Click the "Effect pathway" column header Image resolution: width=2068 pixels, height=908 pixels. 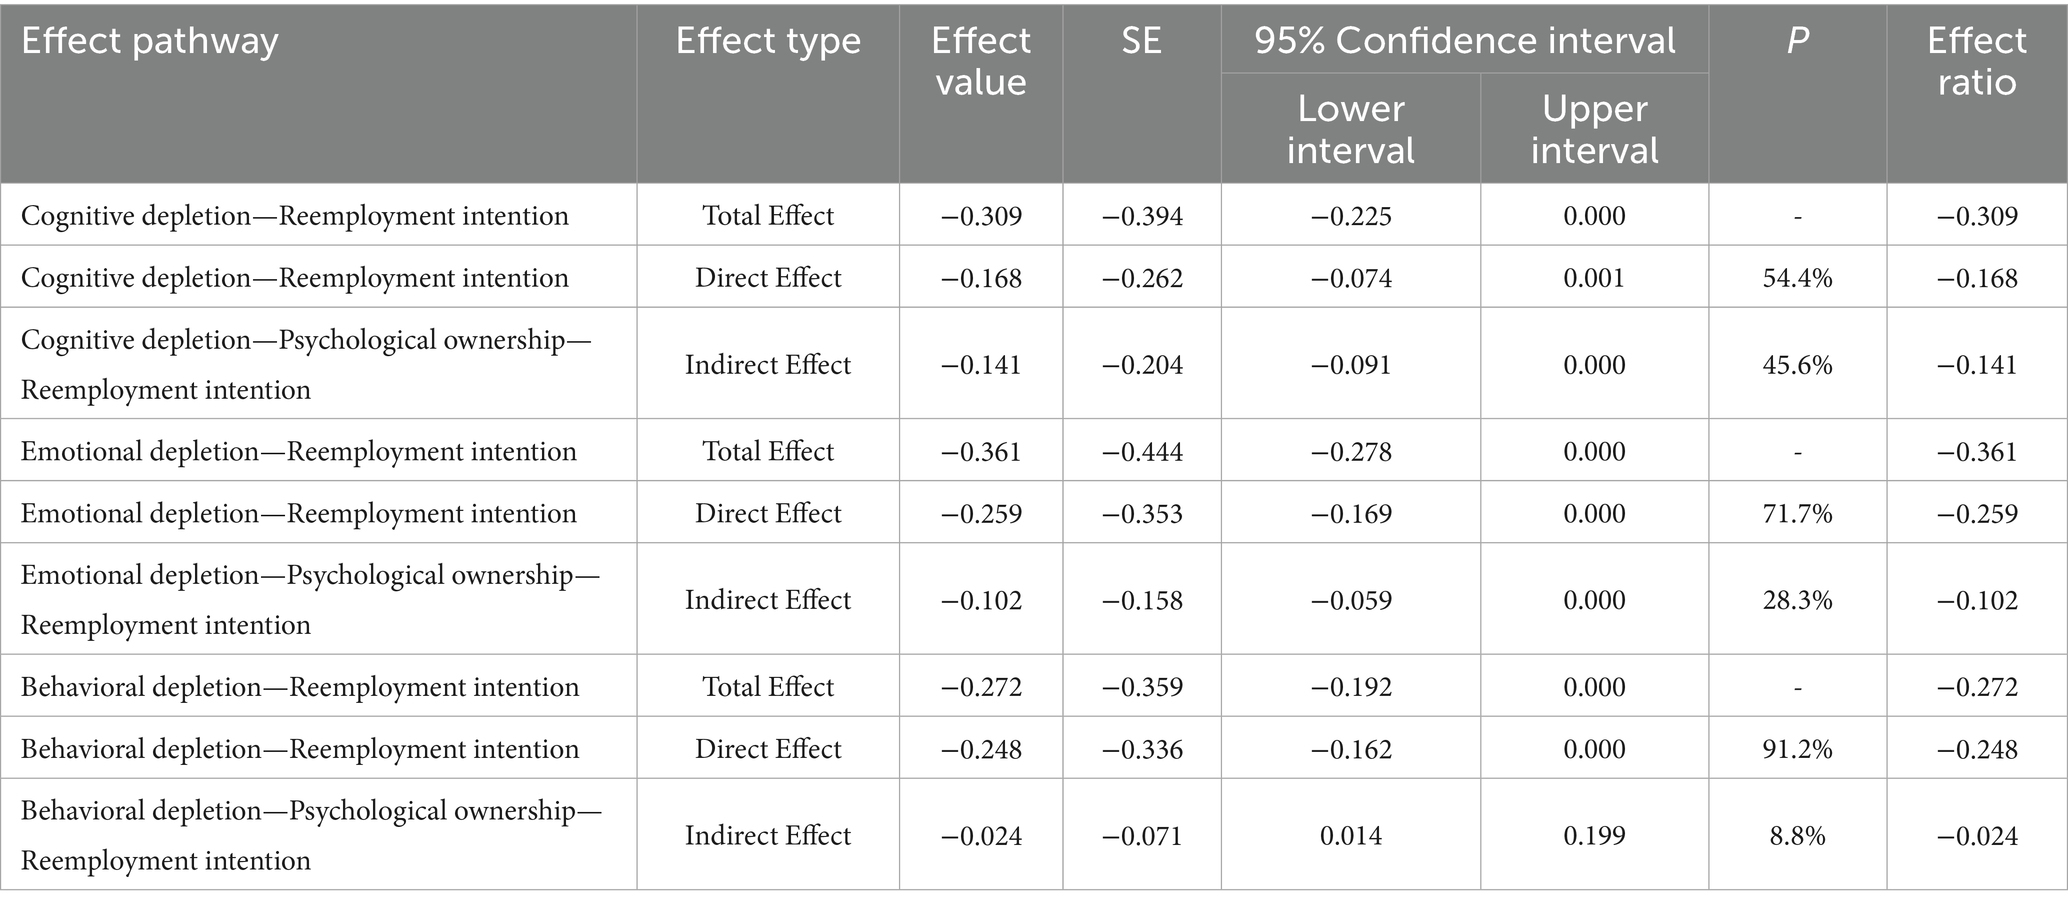point(150,42)
